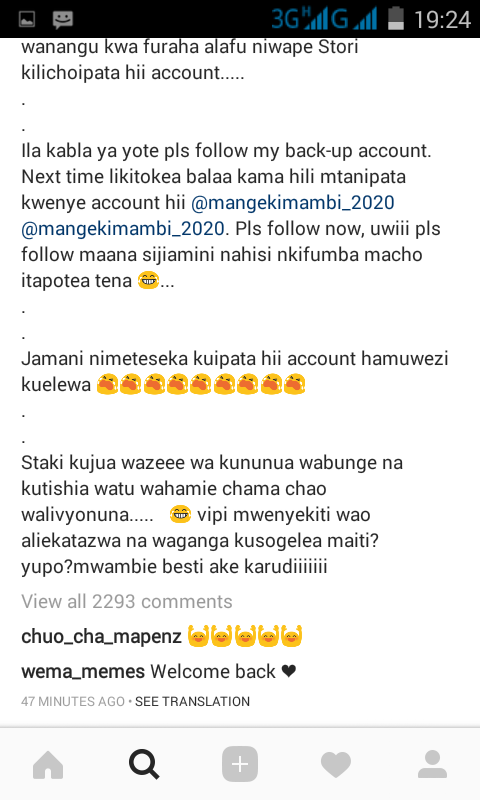Open chuo_cha_mapenz commenter profile
The height and width of the screenshot is (800, 480).
102,637
